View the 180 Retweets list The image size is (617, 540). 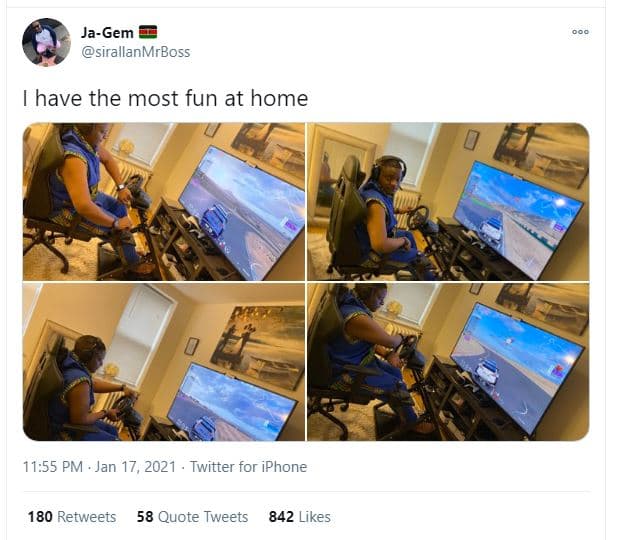point(72,517)
